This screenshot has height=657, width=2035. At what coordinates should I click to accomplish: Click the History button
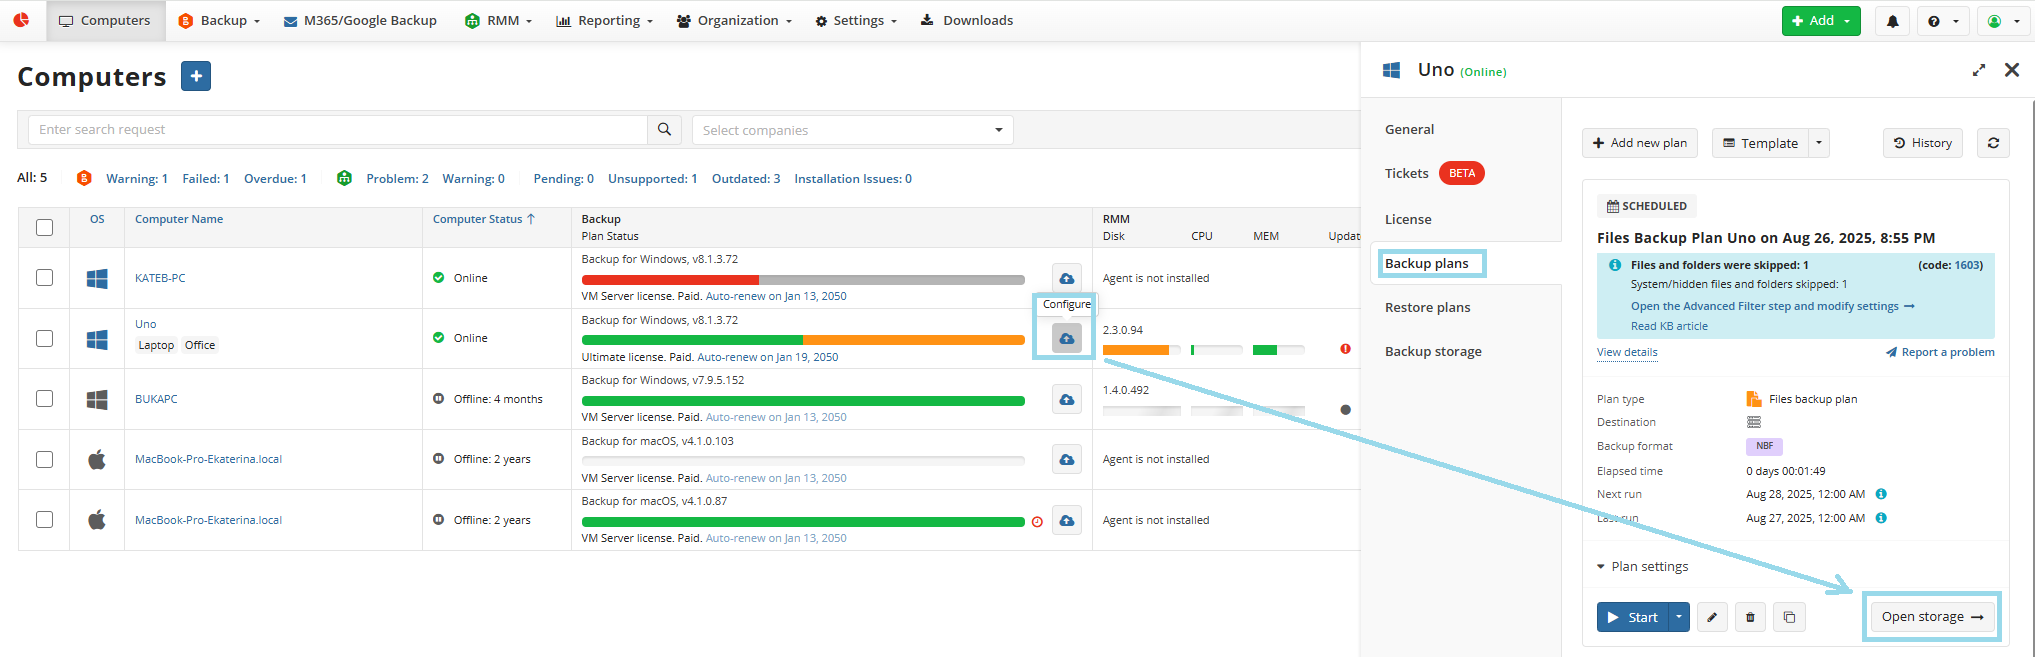tap(1923, 143)
